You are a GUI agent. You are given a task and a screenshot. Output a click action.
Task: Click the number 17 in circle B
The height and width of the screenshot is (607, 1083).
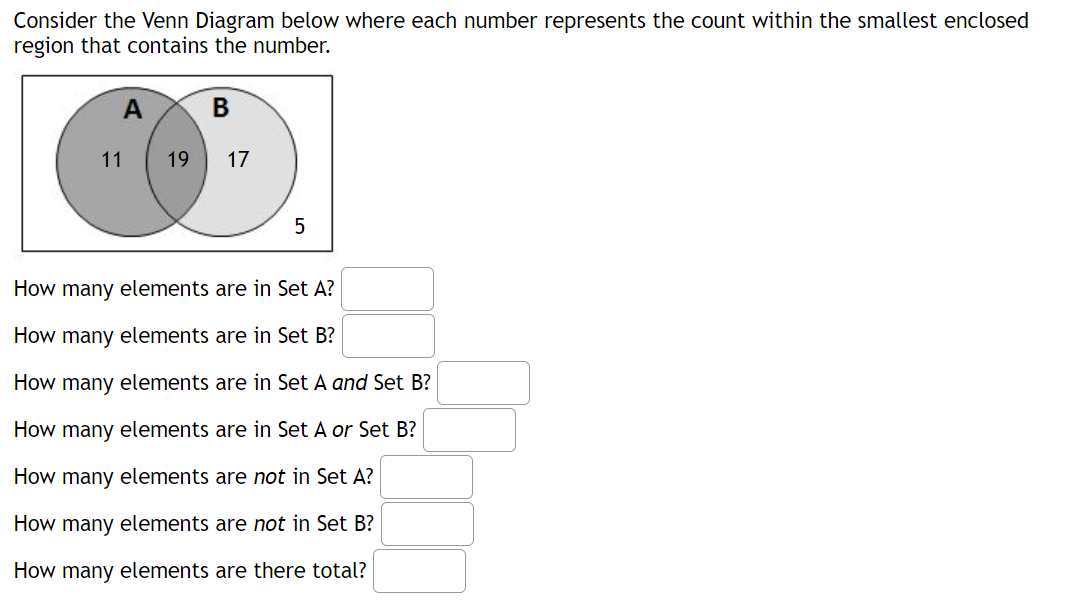click(x=238, y=160)
